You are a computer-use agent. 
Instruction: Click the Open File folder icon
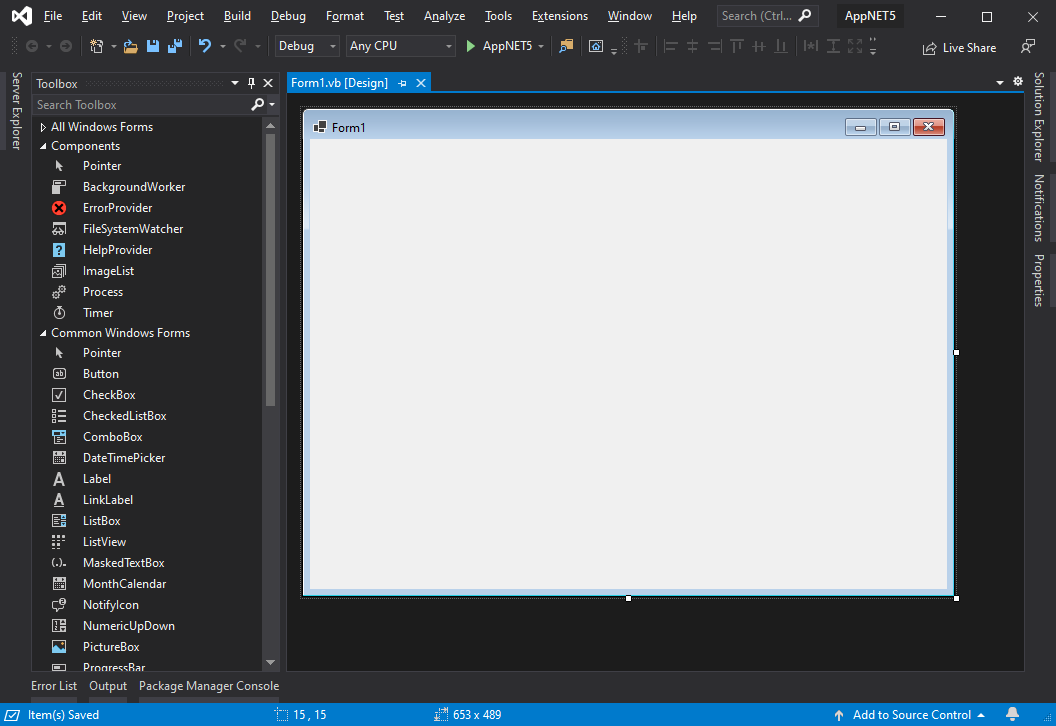[131, 46]
